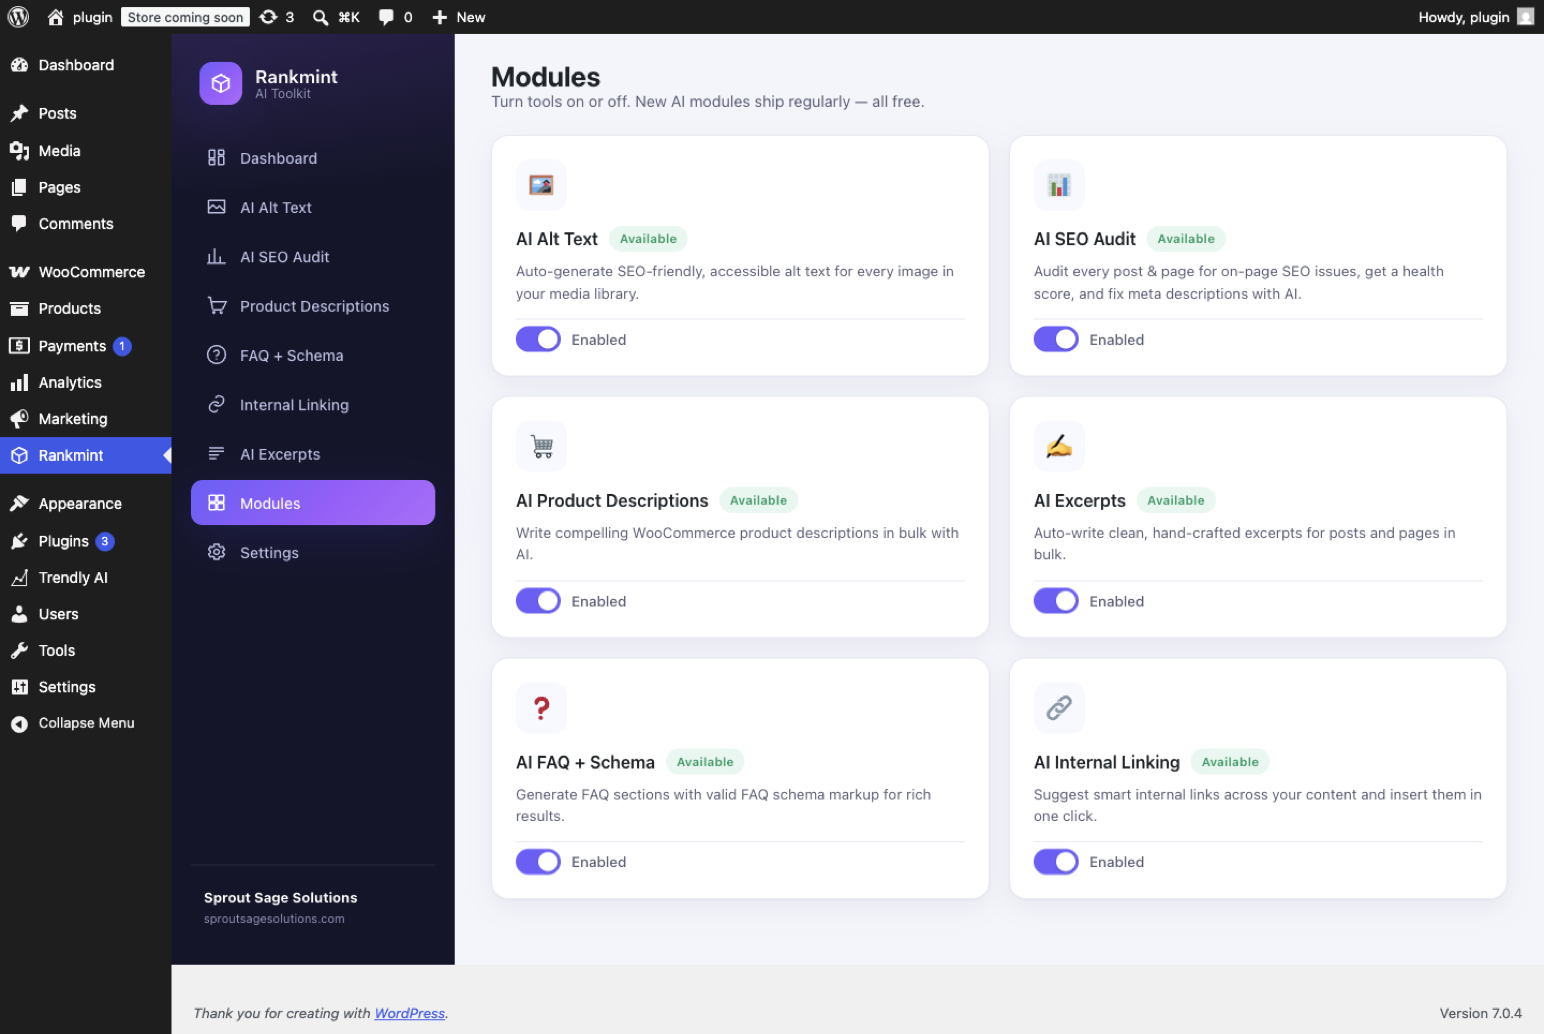This screenshot has height=1034, width=1544.
Task: Click the shopping cart AI Product Descriptions card icon
Action: [541, 447]
